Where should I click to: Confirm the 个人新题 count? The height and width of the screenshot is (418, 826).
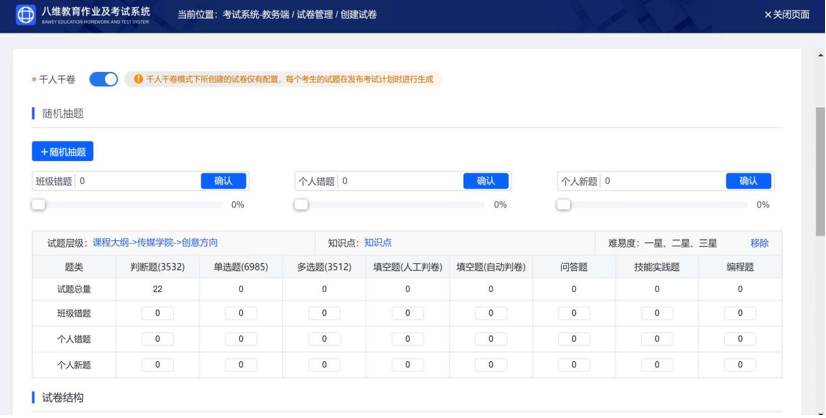pyautogui.click(x=748, y=181)
